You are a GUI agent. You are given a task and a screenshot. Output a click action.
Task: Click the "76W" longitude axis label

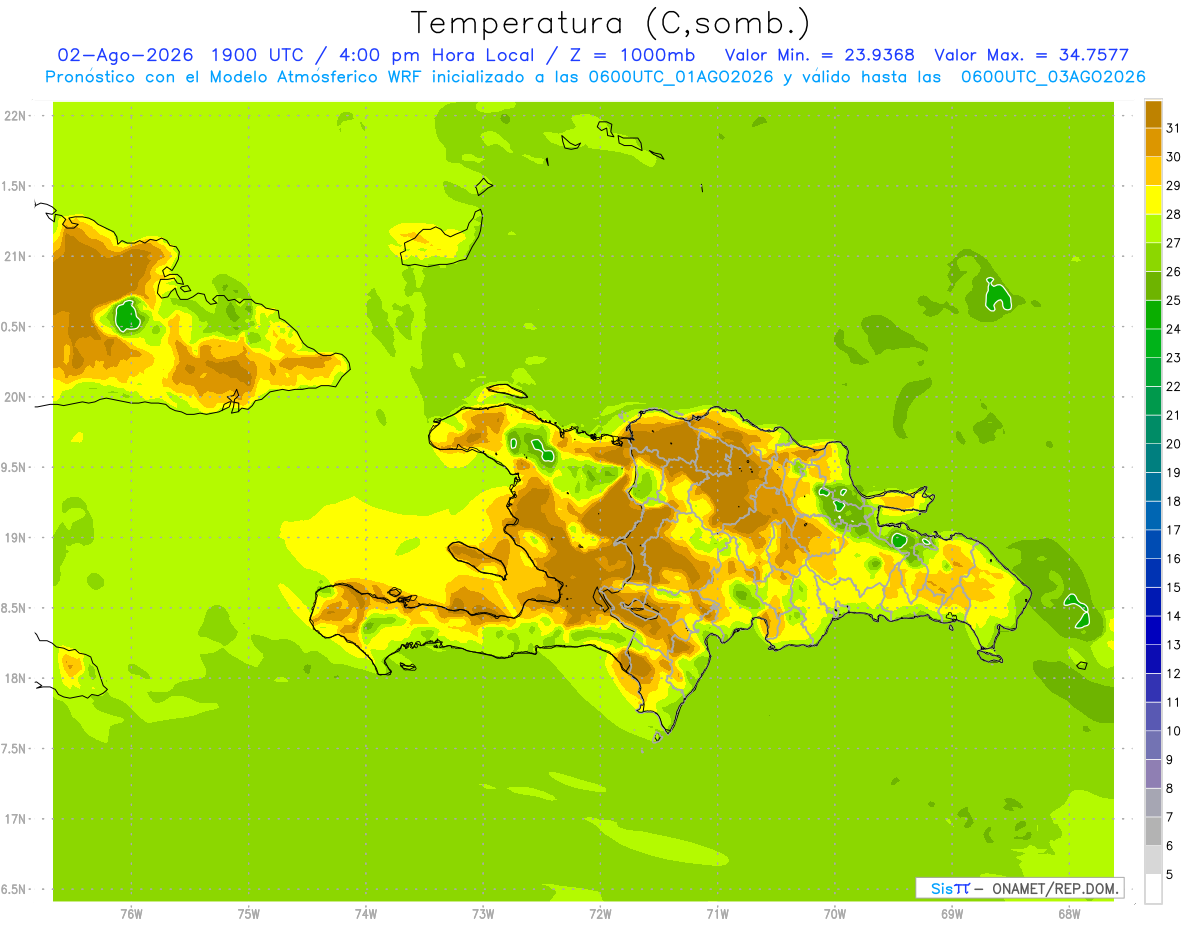coord(131,913)
